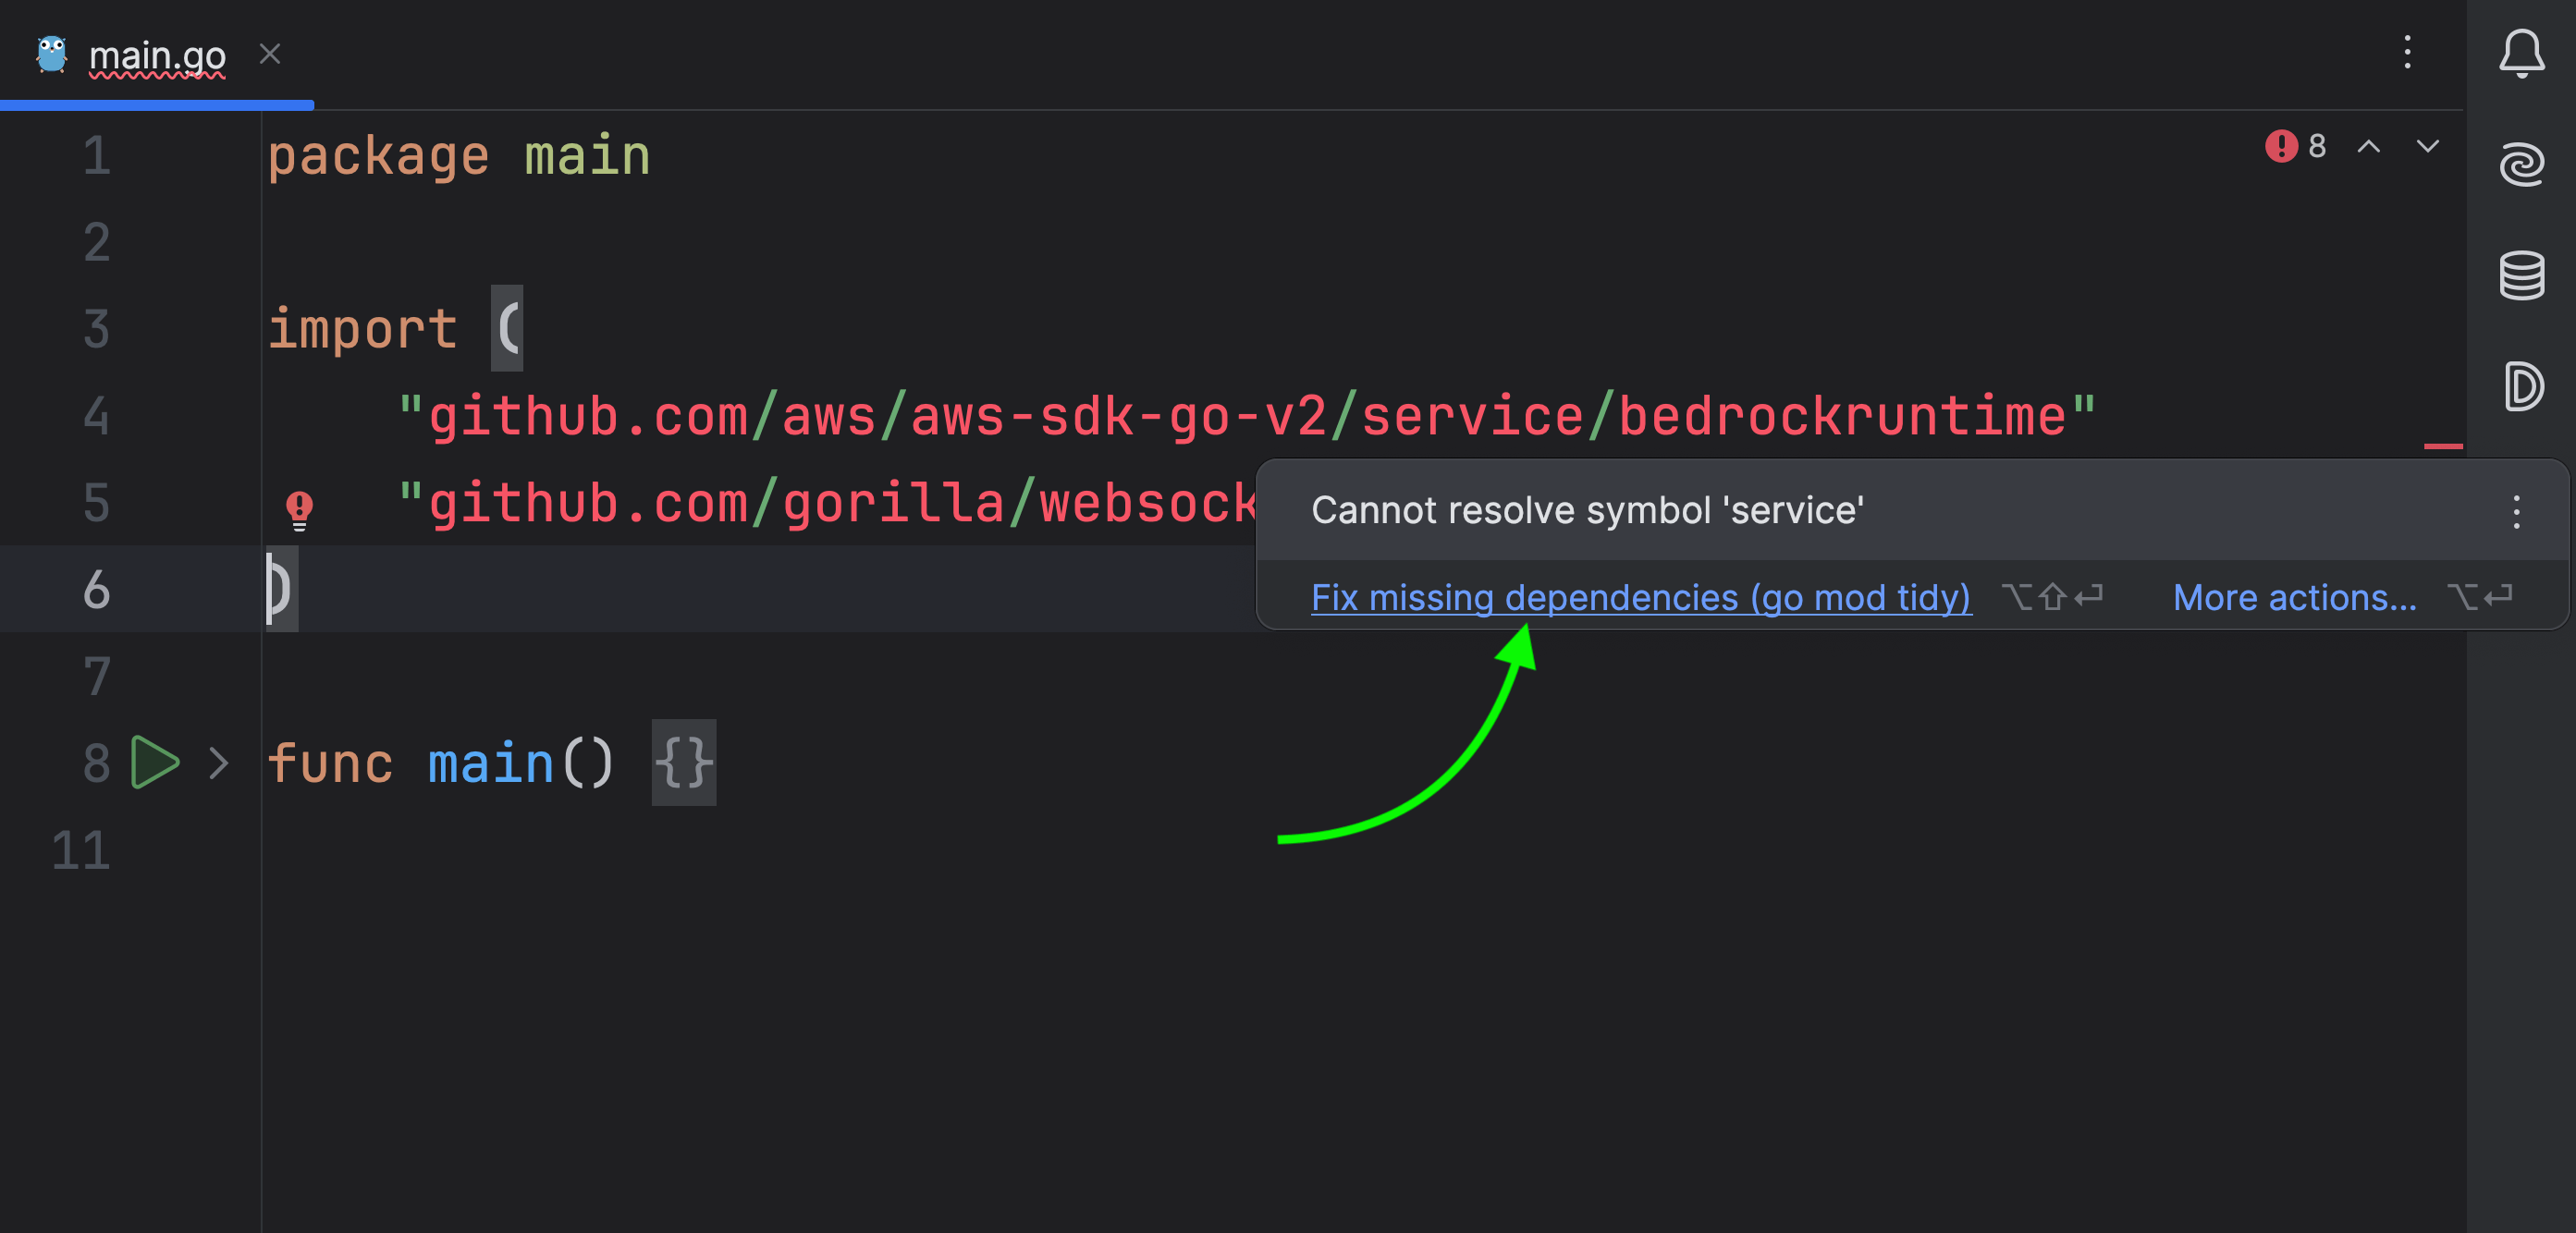Close the main.go tab
The image size is (2576, 1233).
(270, 54)
